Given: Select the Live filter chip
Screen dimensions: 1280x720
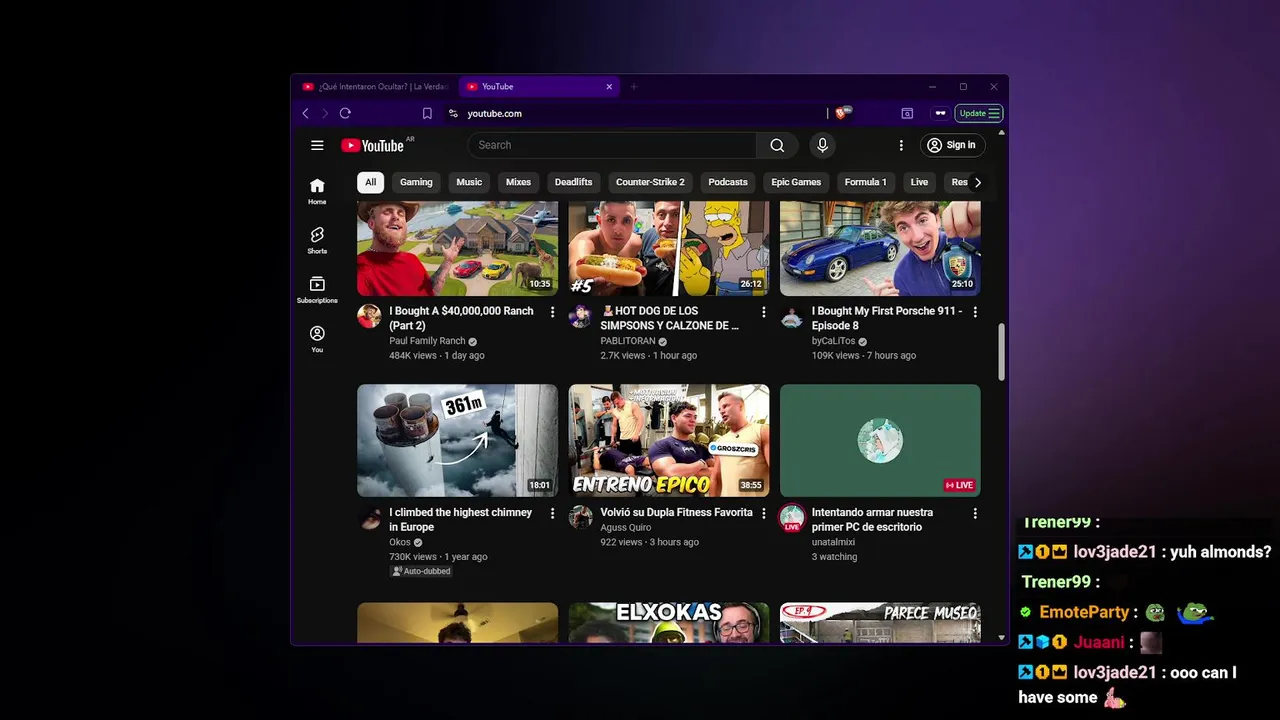Looking at the screenshot, I should (x=919, y=182).
